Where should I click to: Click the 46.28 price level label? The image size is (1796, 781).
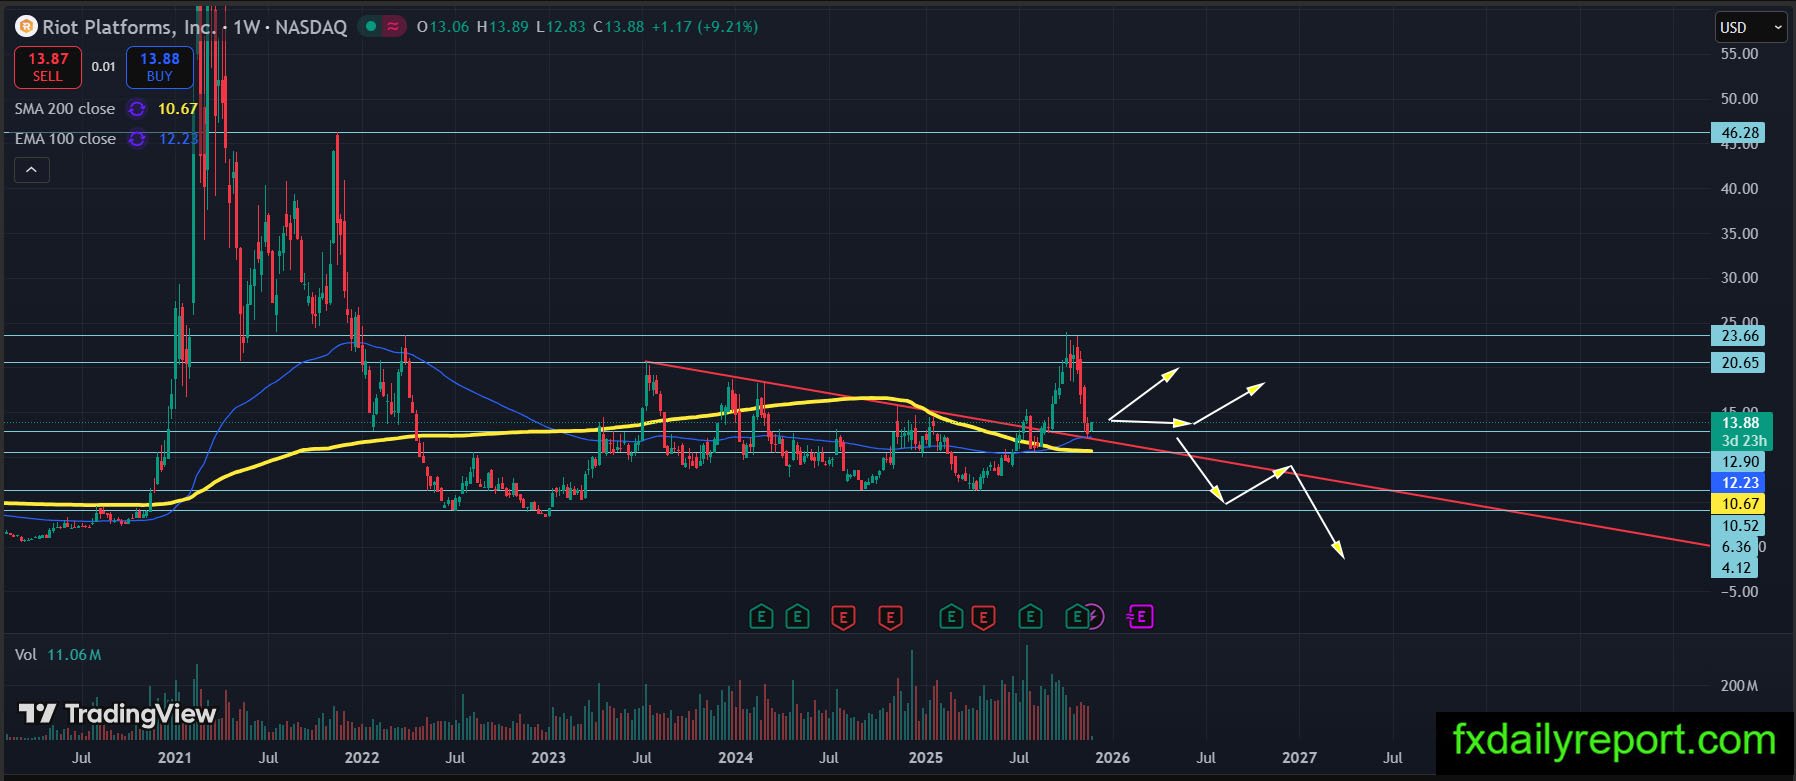(x=1740, y=133)
